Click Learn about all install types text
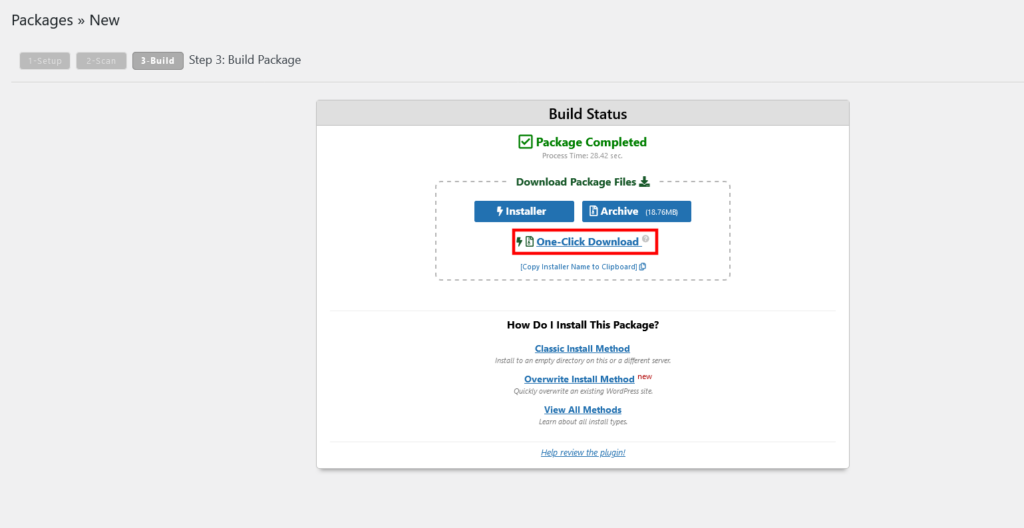The height and width of the screenshot is (528, 1024). click(x=583, y=422)
